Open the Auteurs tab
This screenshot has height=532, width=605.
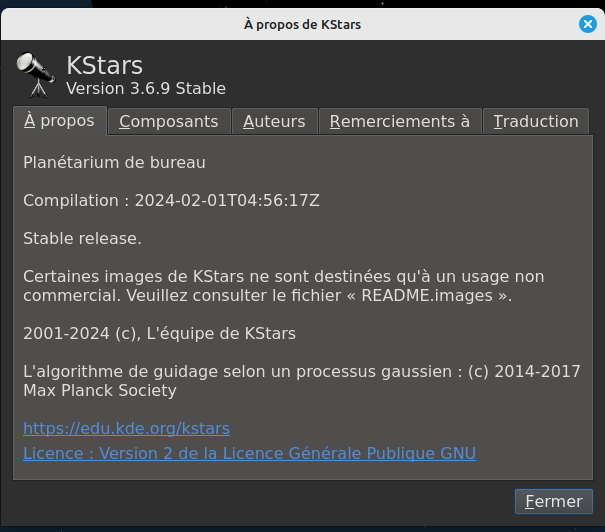coord(274,122)
